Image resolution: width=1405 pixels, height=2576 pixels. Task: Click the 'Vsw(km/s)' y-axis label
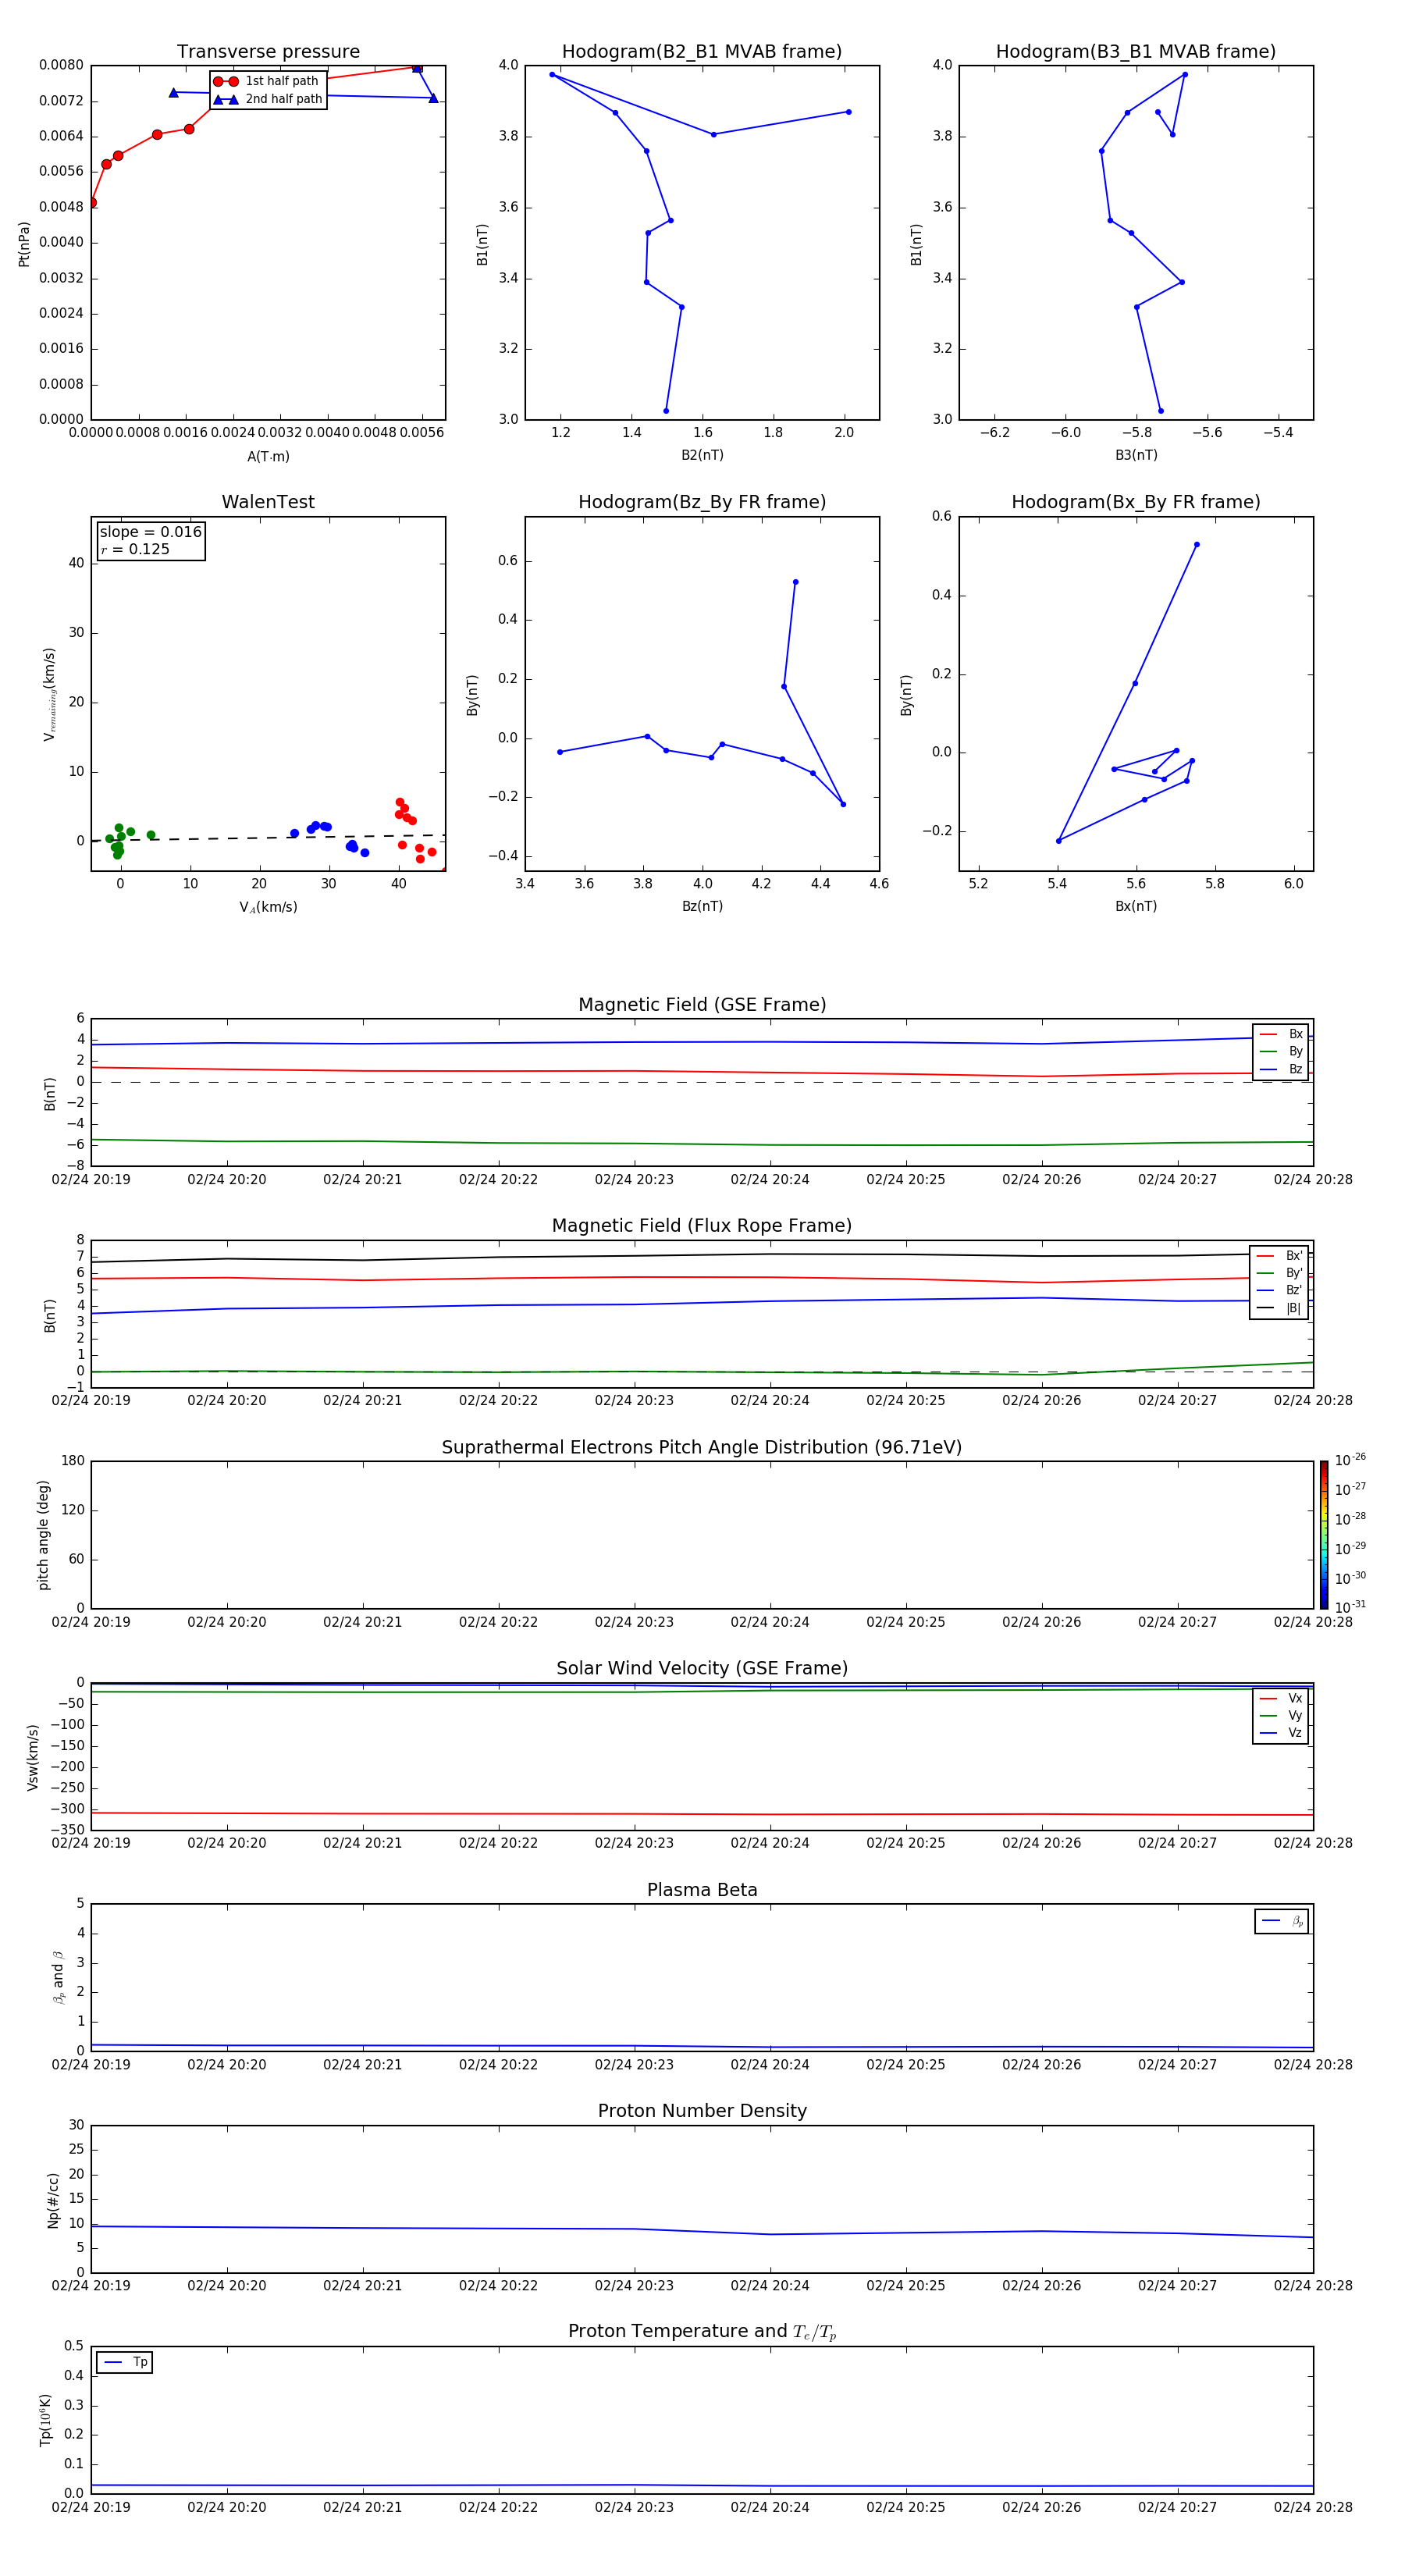33,1757
